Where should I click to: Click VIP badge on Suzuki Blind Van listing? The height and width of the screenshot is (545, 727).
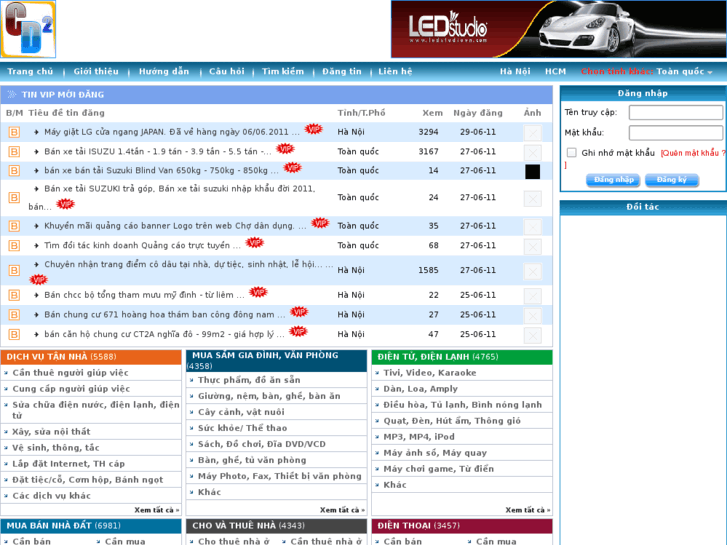[292, 167]
